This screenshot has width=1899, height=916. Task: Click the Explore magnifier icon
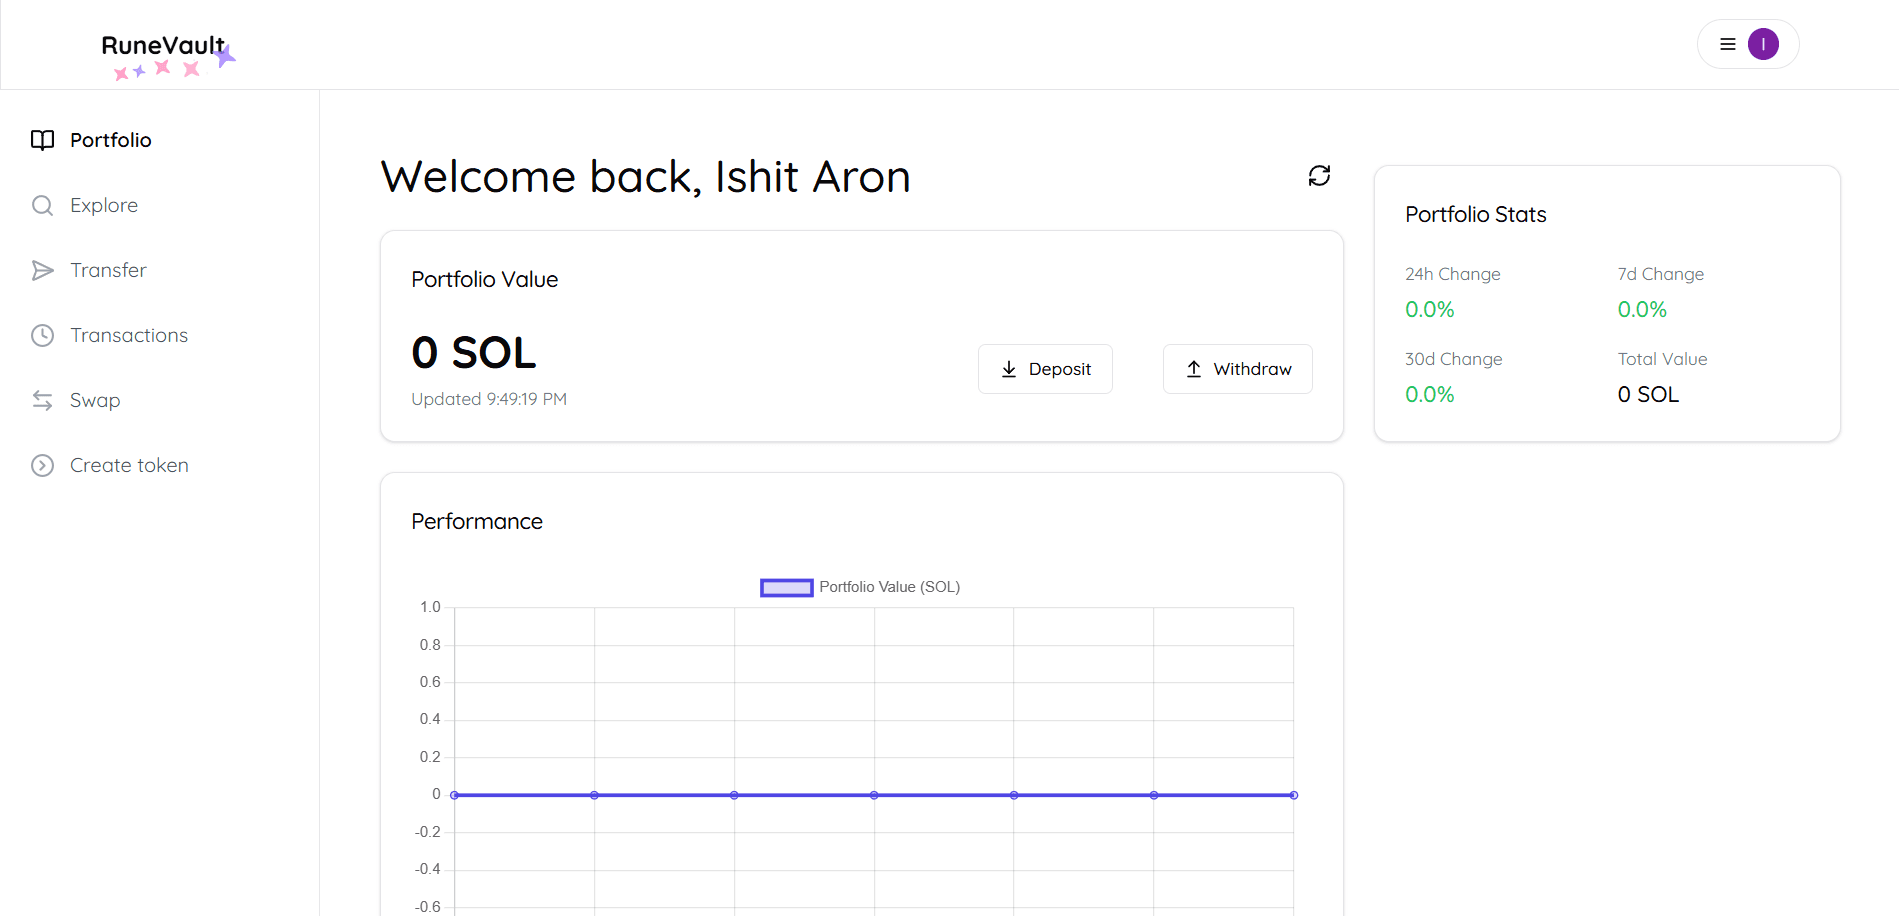click(42, 205)
